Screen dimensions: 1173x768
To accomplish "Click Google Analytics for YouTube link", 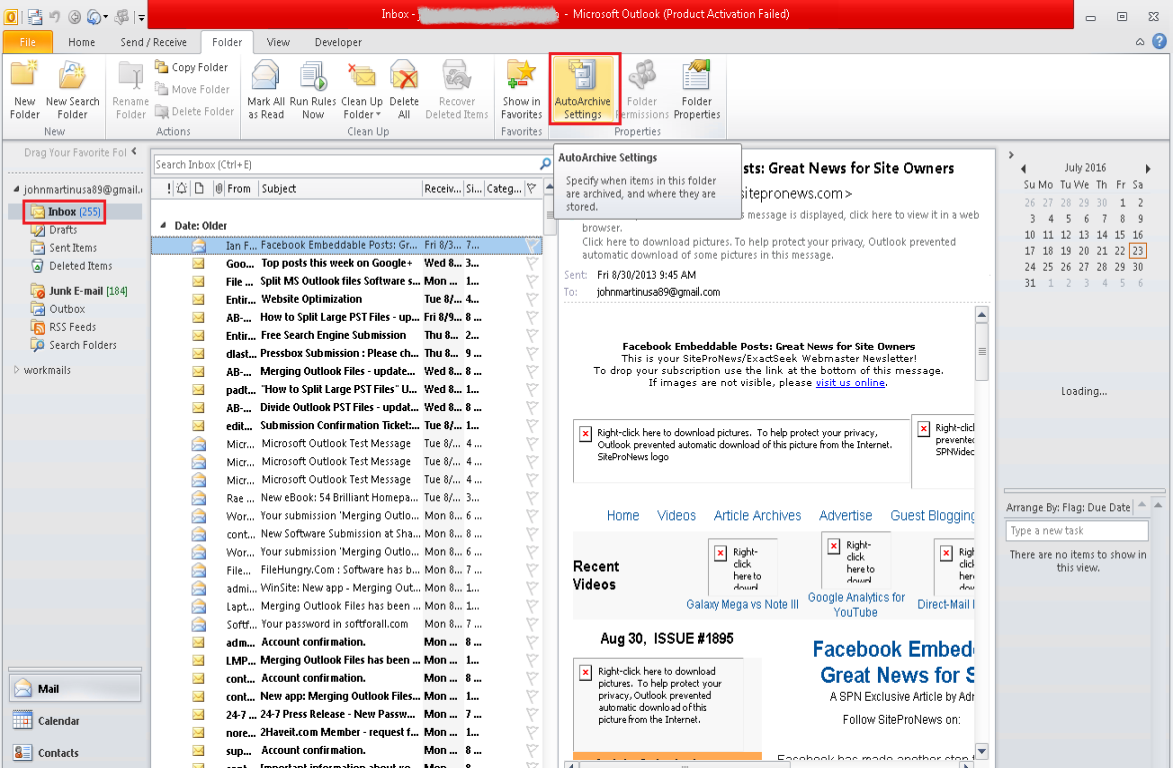I will tap(856, 605).
